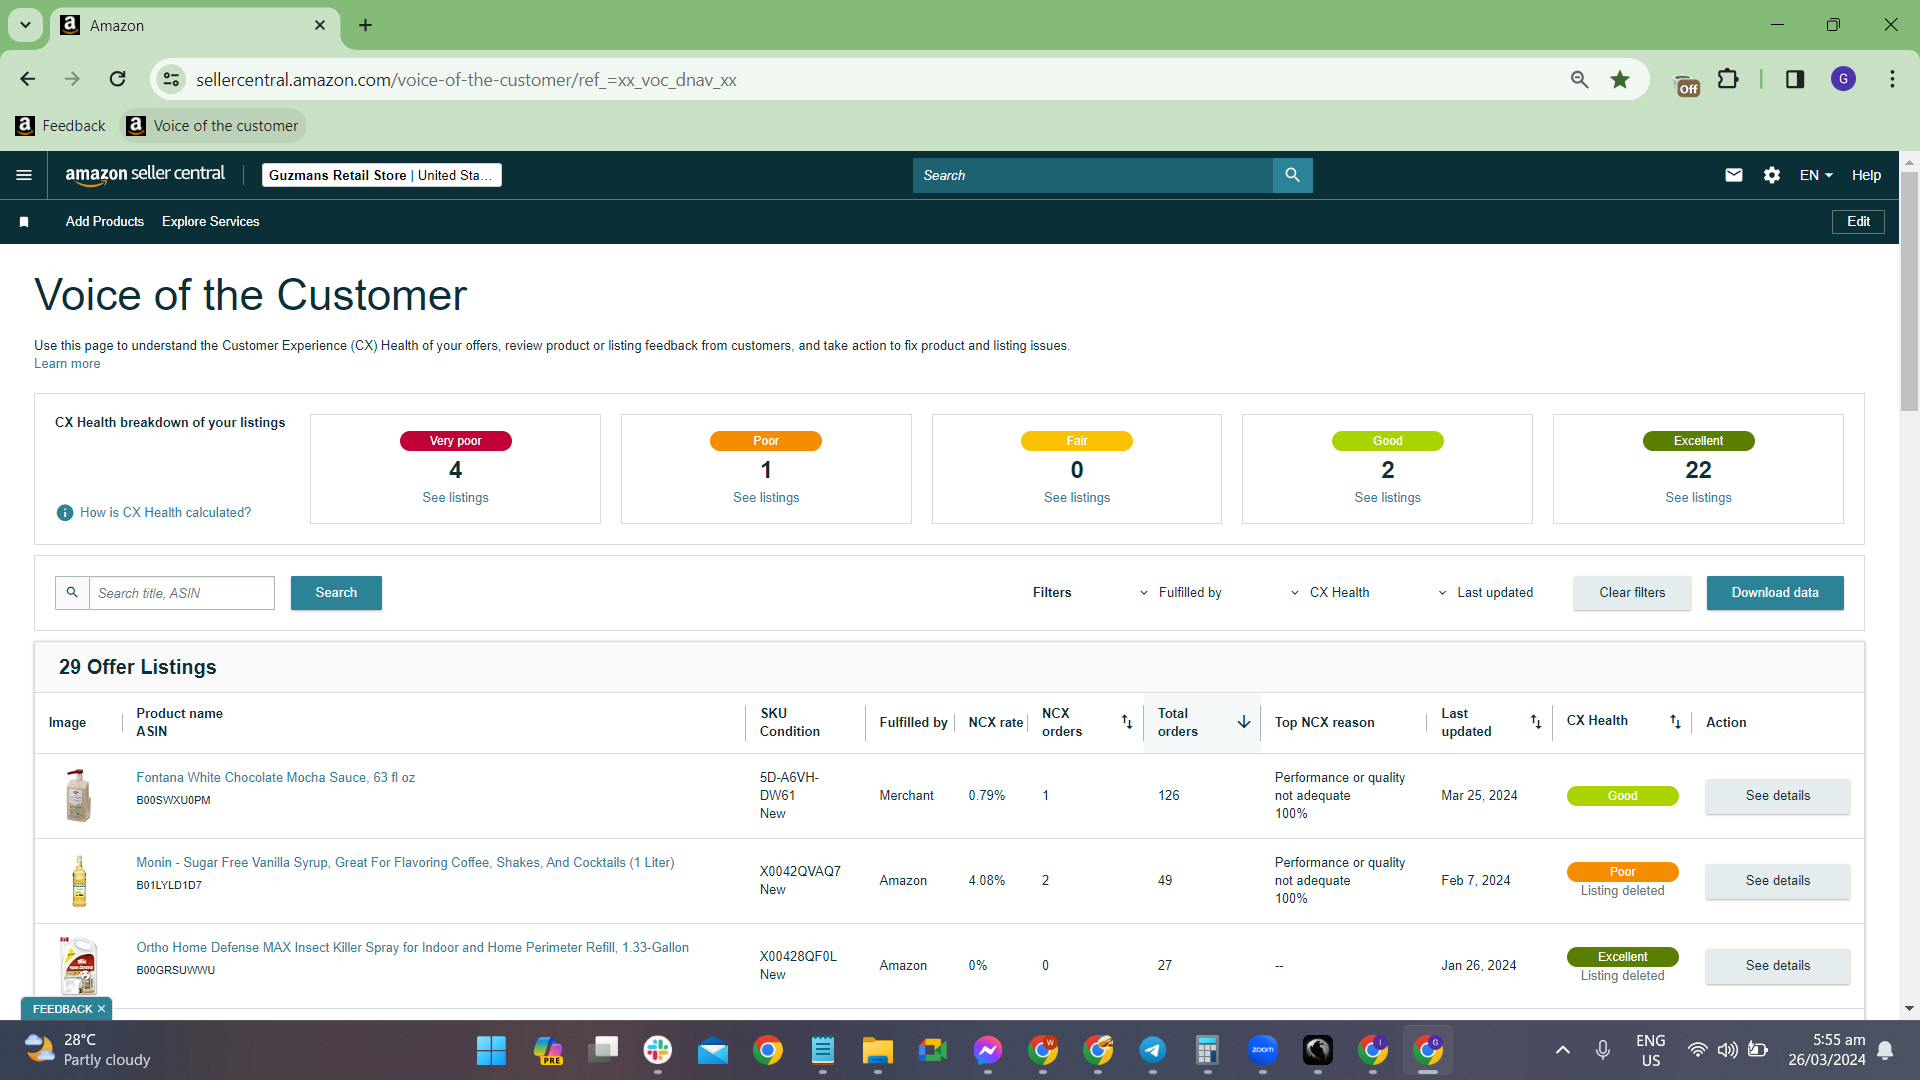Close the FEEDBACK widget with its X
1920x1080 pixels.
tap(101, 1009)
